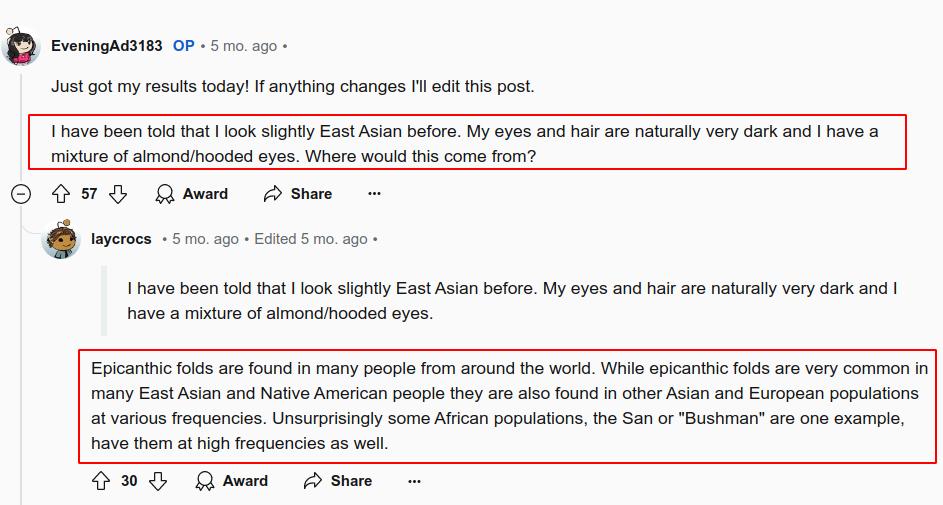Downvote EveningAd3183's post
Screen dimensions: 943x505
pyautogui.click(x=118, y=194)
